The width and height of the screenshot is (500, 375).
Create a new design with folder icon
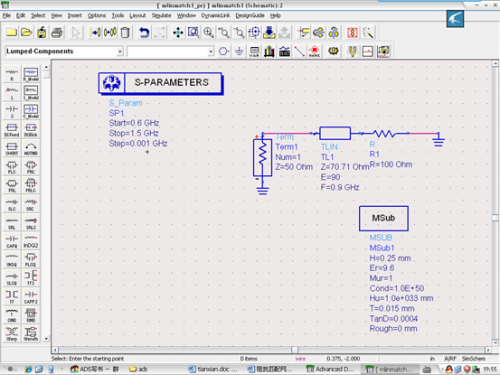(11, 32)
